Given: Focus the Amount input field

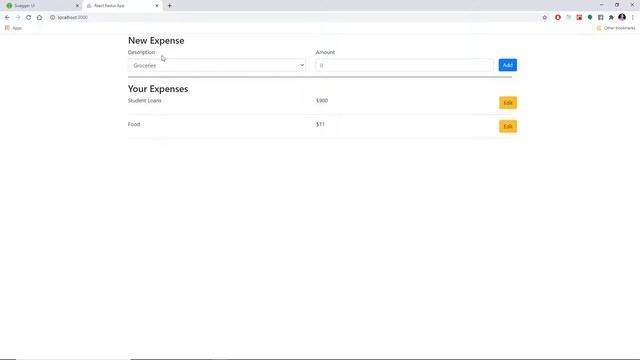Looking at the screenshot, I should [404, 65].
